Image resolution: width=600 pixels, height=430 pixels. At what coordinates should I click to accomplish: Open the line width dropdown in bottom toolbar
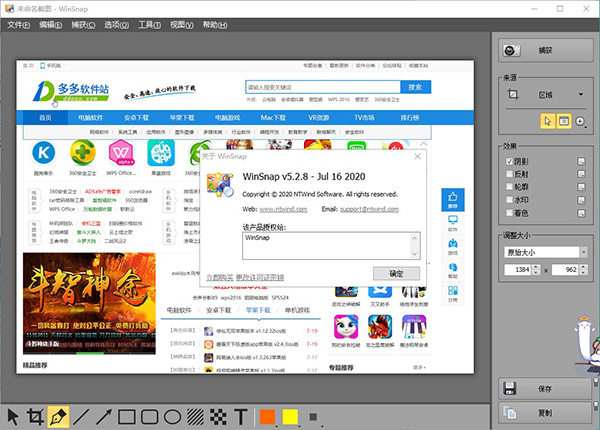point(314,417)
